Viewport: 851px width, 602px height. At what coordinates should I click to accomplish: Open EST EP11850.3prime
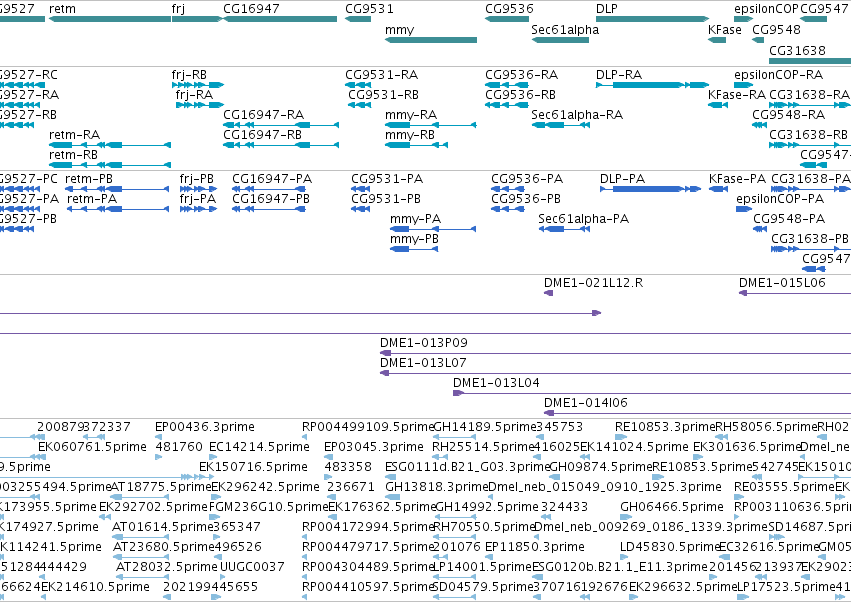[x=489, y=557]
